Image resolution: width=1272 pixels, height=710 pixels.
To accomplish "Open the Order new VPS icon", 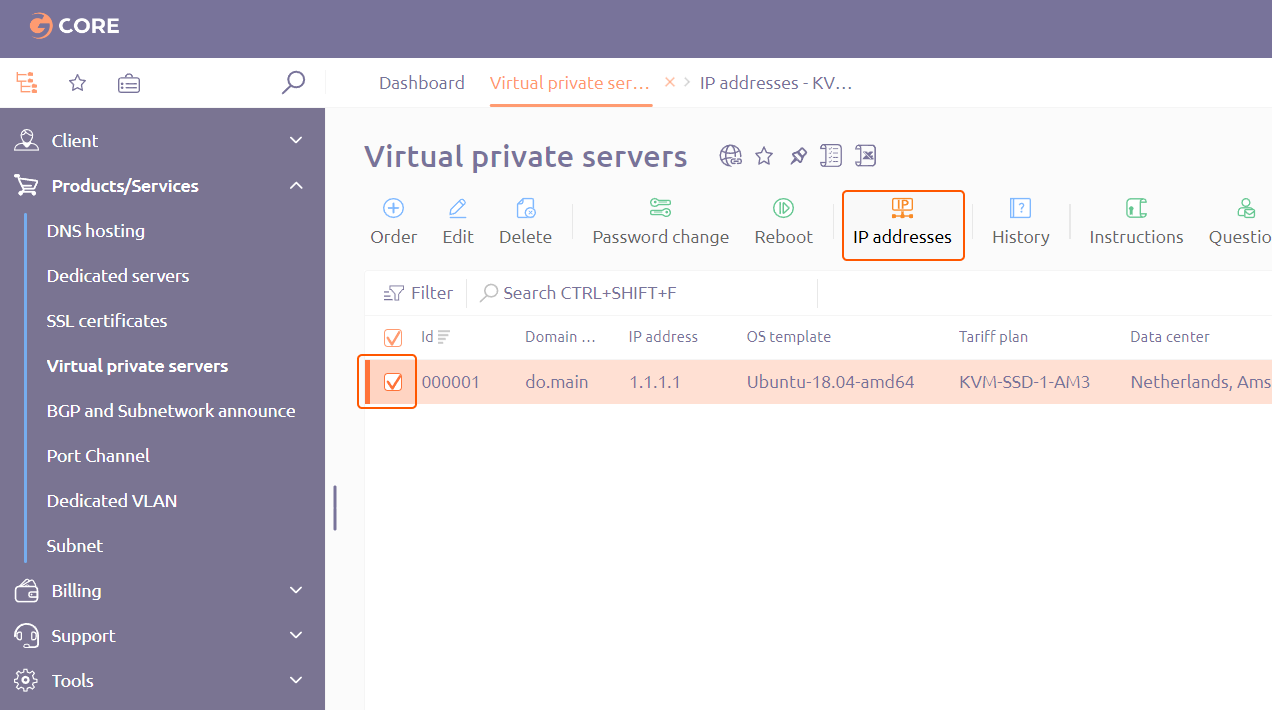I will [393, 222].
